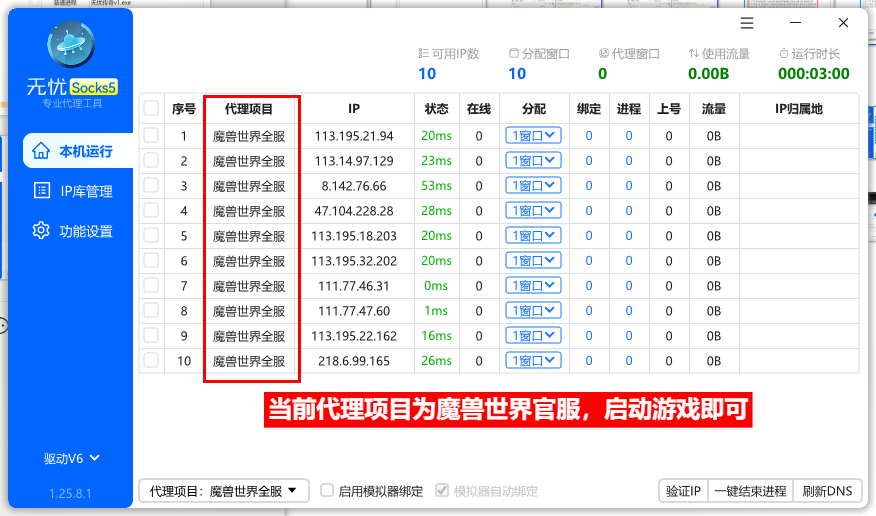Switch to 本机运行 tab

[78, 151]
